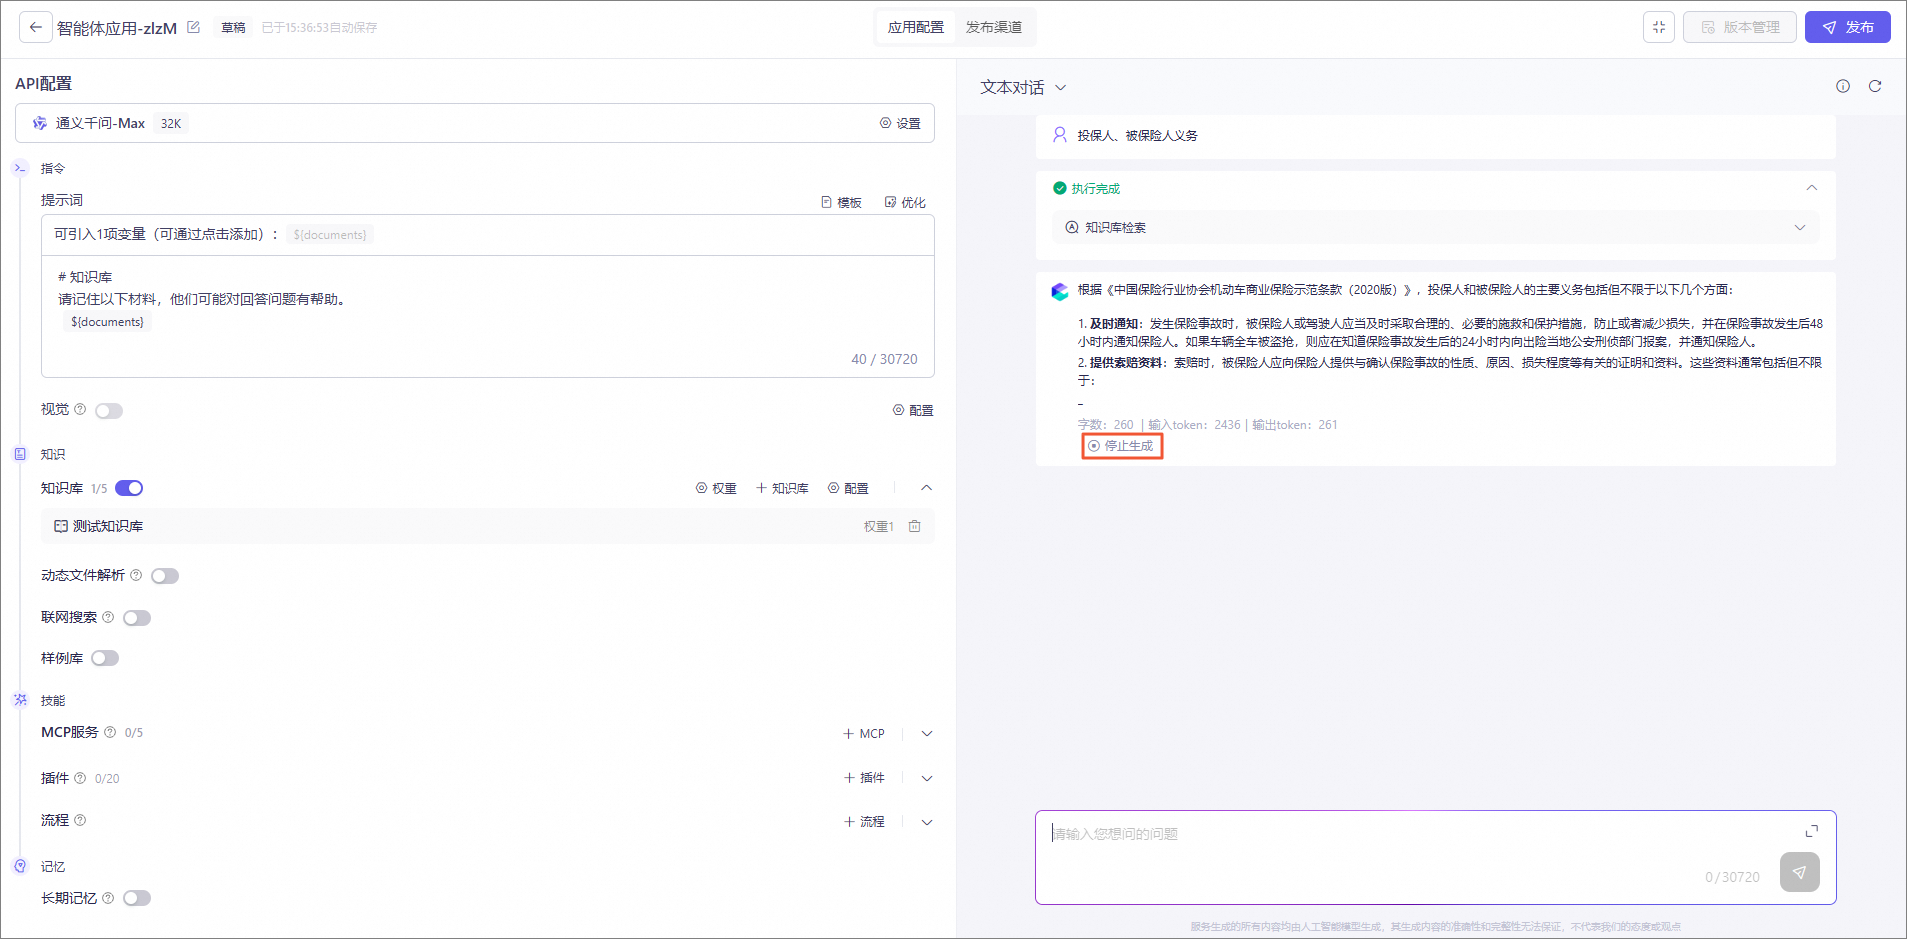
Task: Add a 插件 plugin
Action: [864, 778]
